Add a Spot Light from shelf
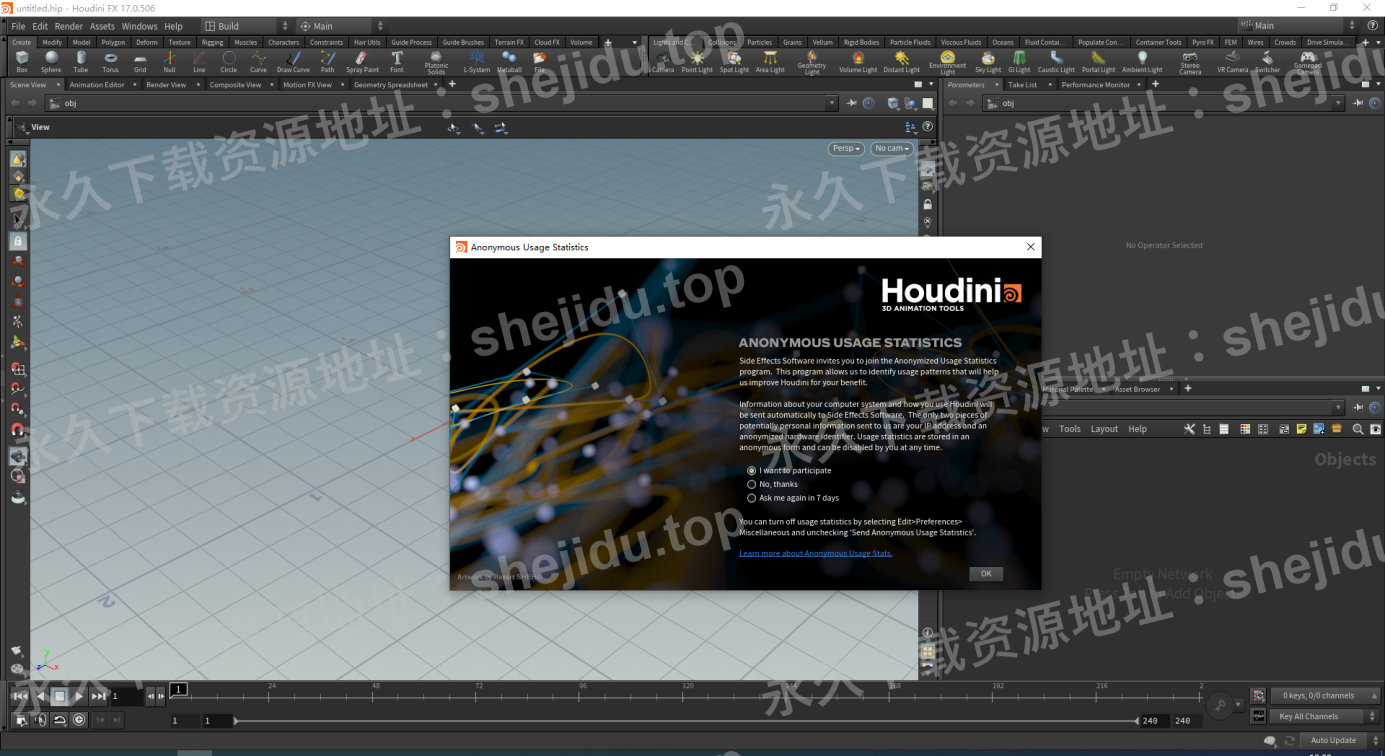This screenshot has height=756, width=1385. click(734, 62)
